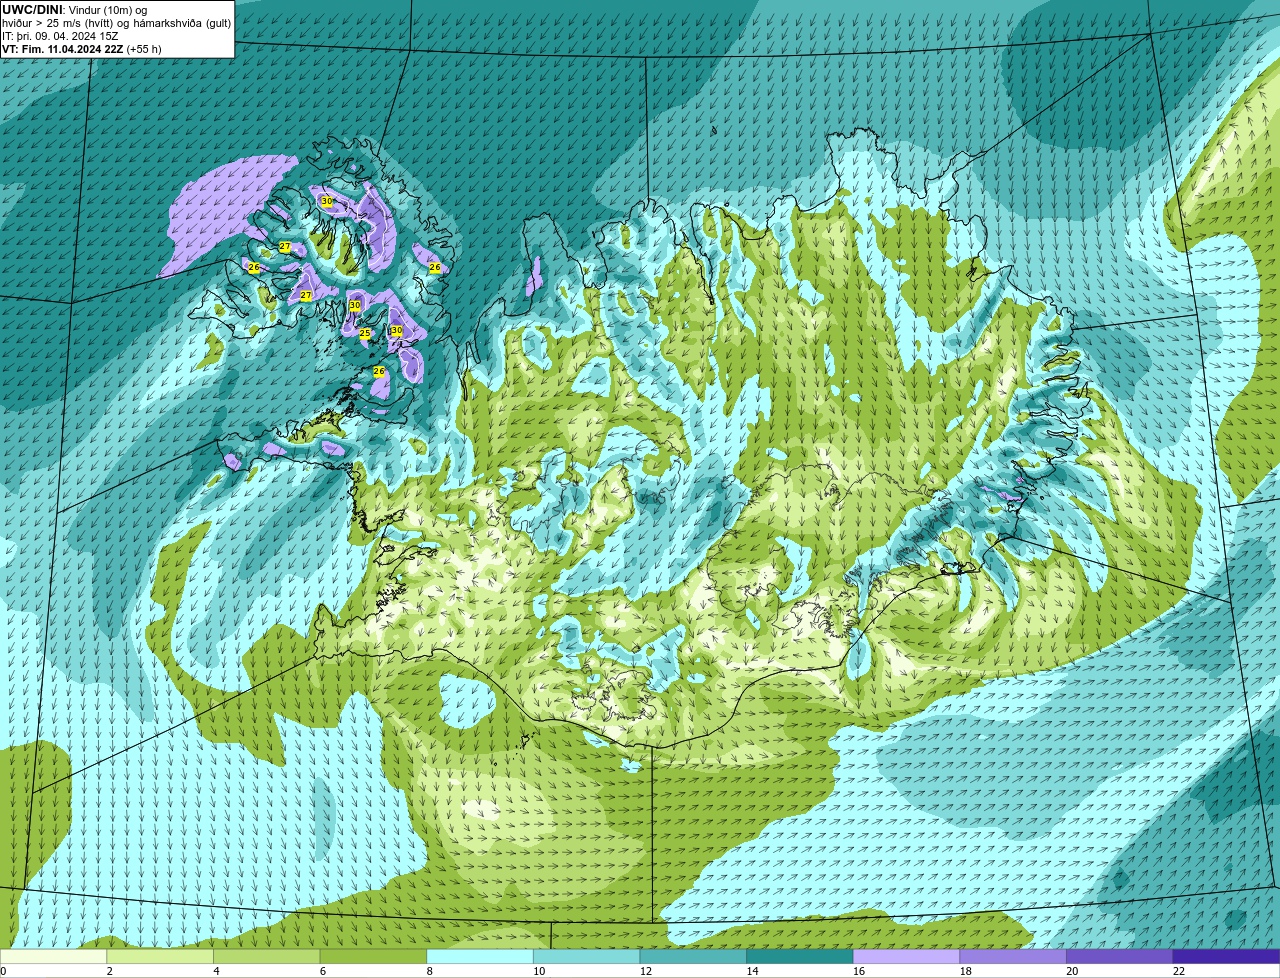Click the scale number 20
The width and height of the screenshot is (1280, 978).
pos(1072,971)
